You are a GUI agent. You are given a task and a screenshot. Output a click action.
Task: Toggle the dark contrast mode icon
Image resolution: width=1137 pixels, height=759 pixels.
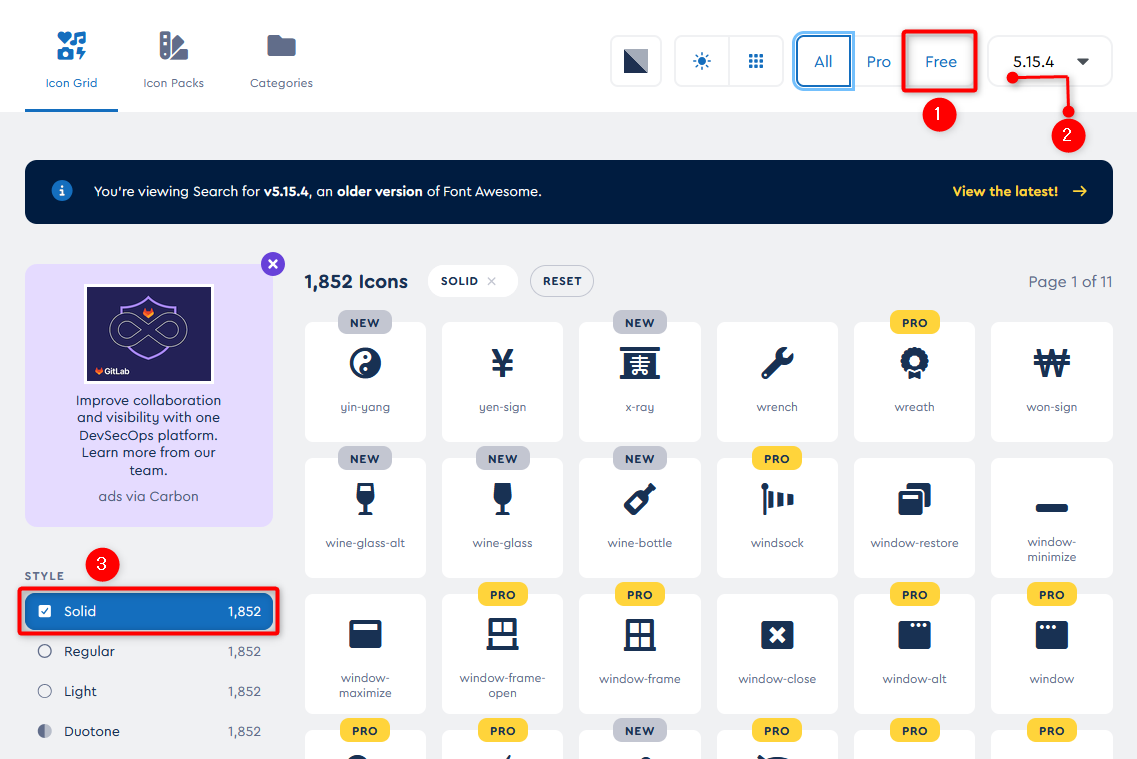pyautogui.click(x=636, y=62)
